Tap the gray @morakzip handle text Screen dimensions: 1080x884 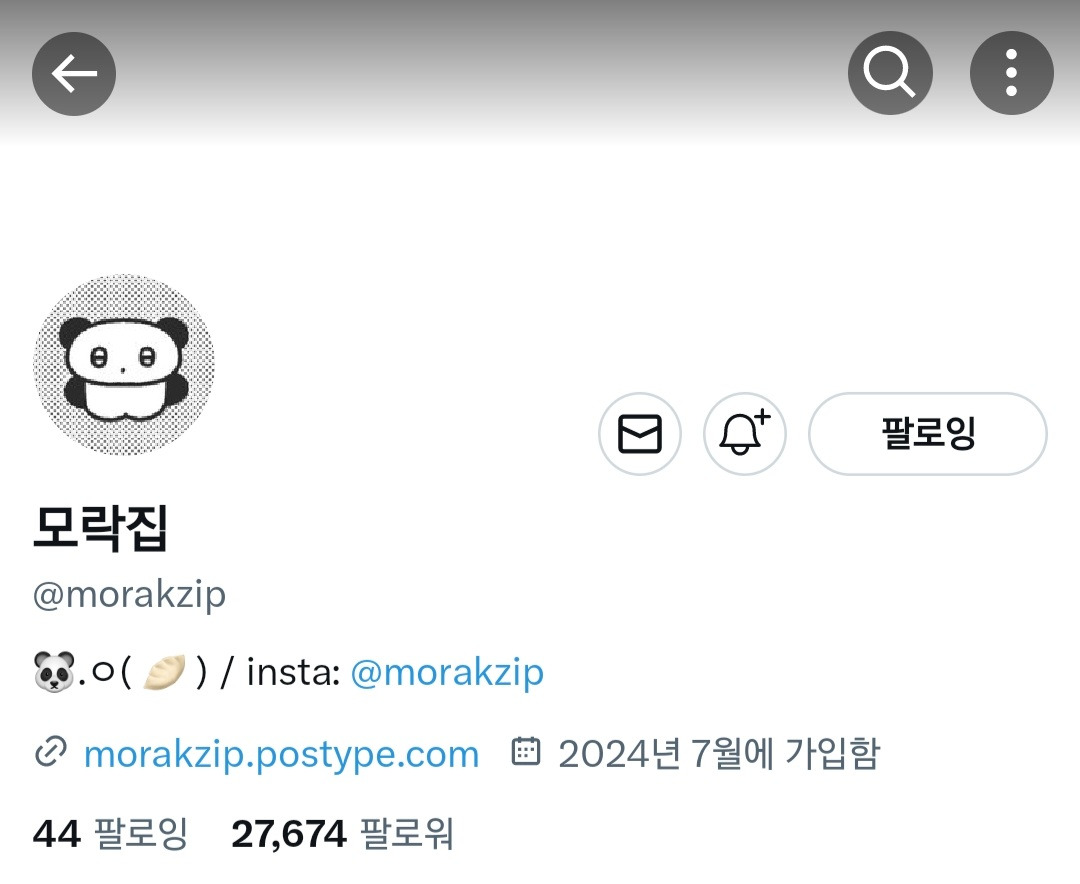tap(129, 595)
